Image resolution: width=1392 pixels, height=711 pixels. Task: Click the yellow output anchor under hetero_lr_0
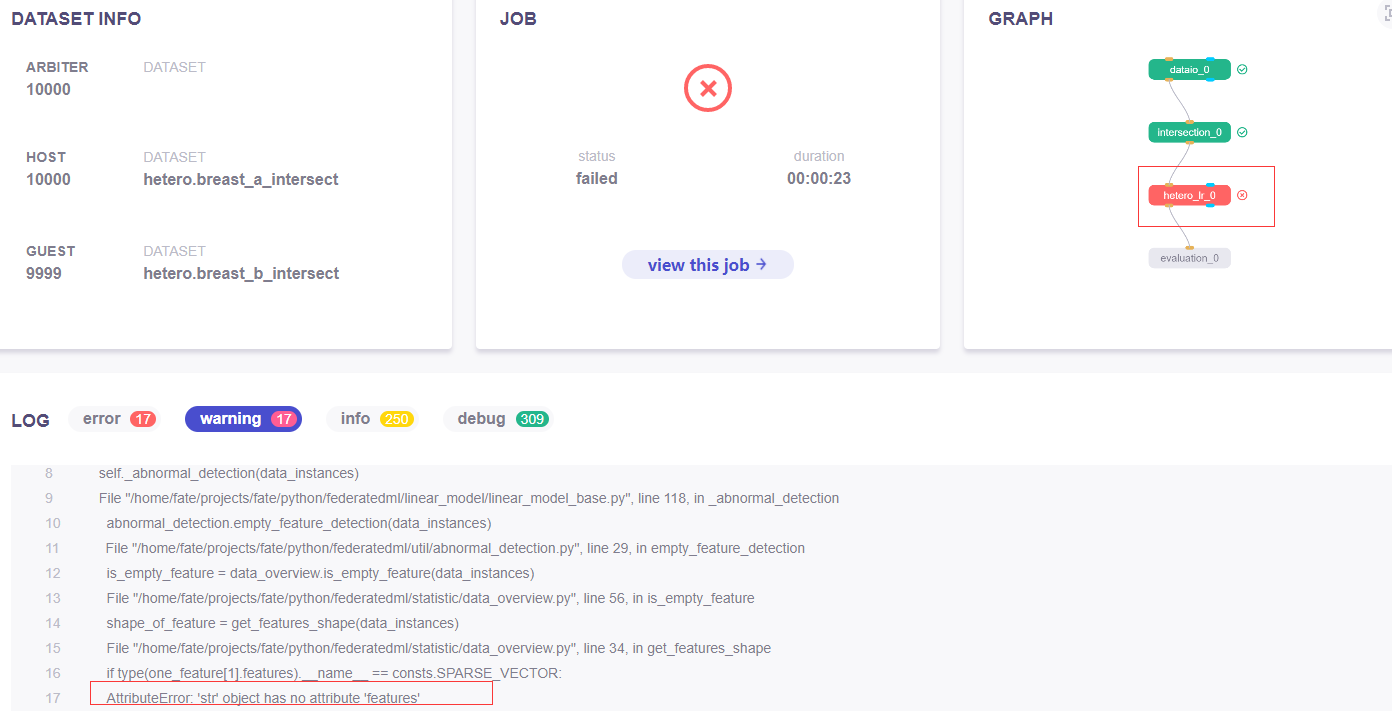point(1168,206)
